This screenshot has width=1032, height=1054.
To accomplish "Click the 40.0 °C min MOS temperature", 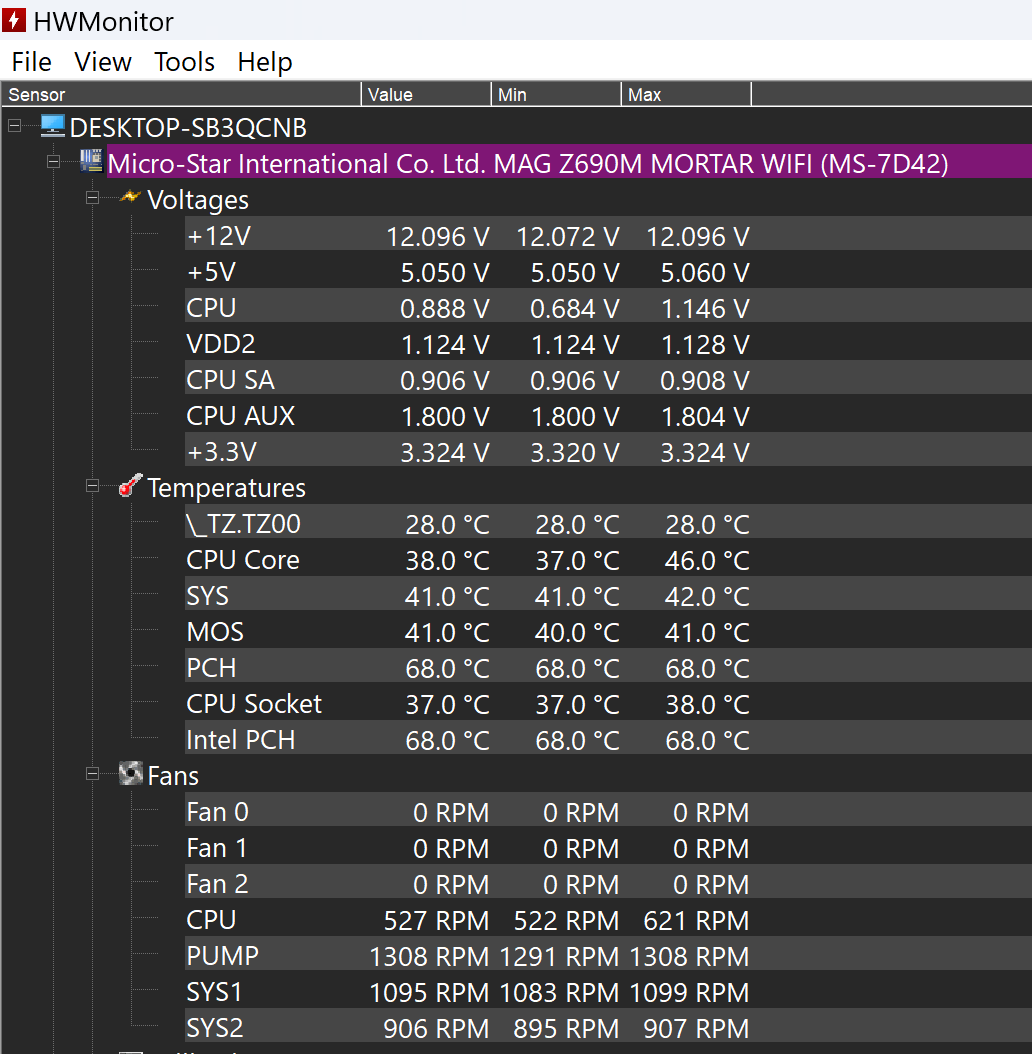I will click(578, 633).
